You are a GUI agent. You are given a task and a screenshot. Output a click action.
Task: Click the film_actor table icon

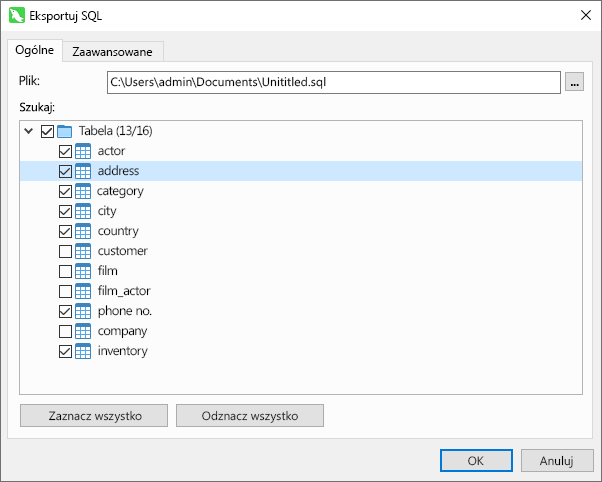(83, 291)
